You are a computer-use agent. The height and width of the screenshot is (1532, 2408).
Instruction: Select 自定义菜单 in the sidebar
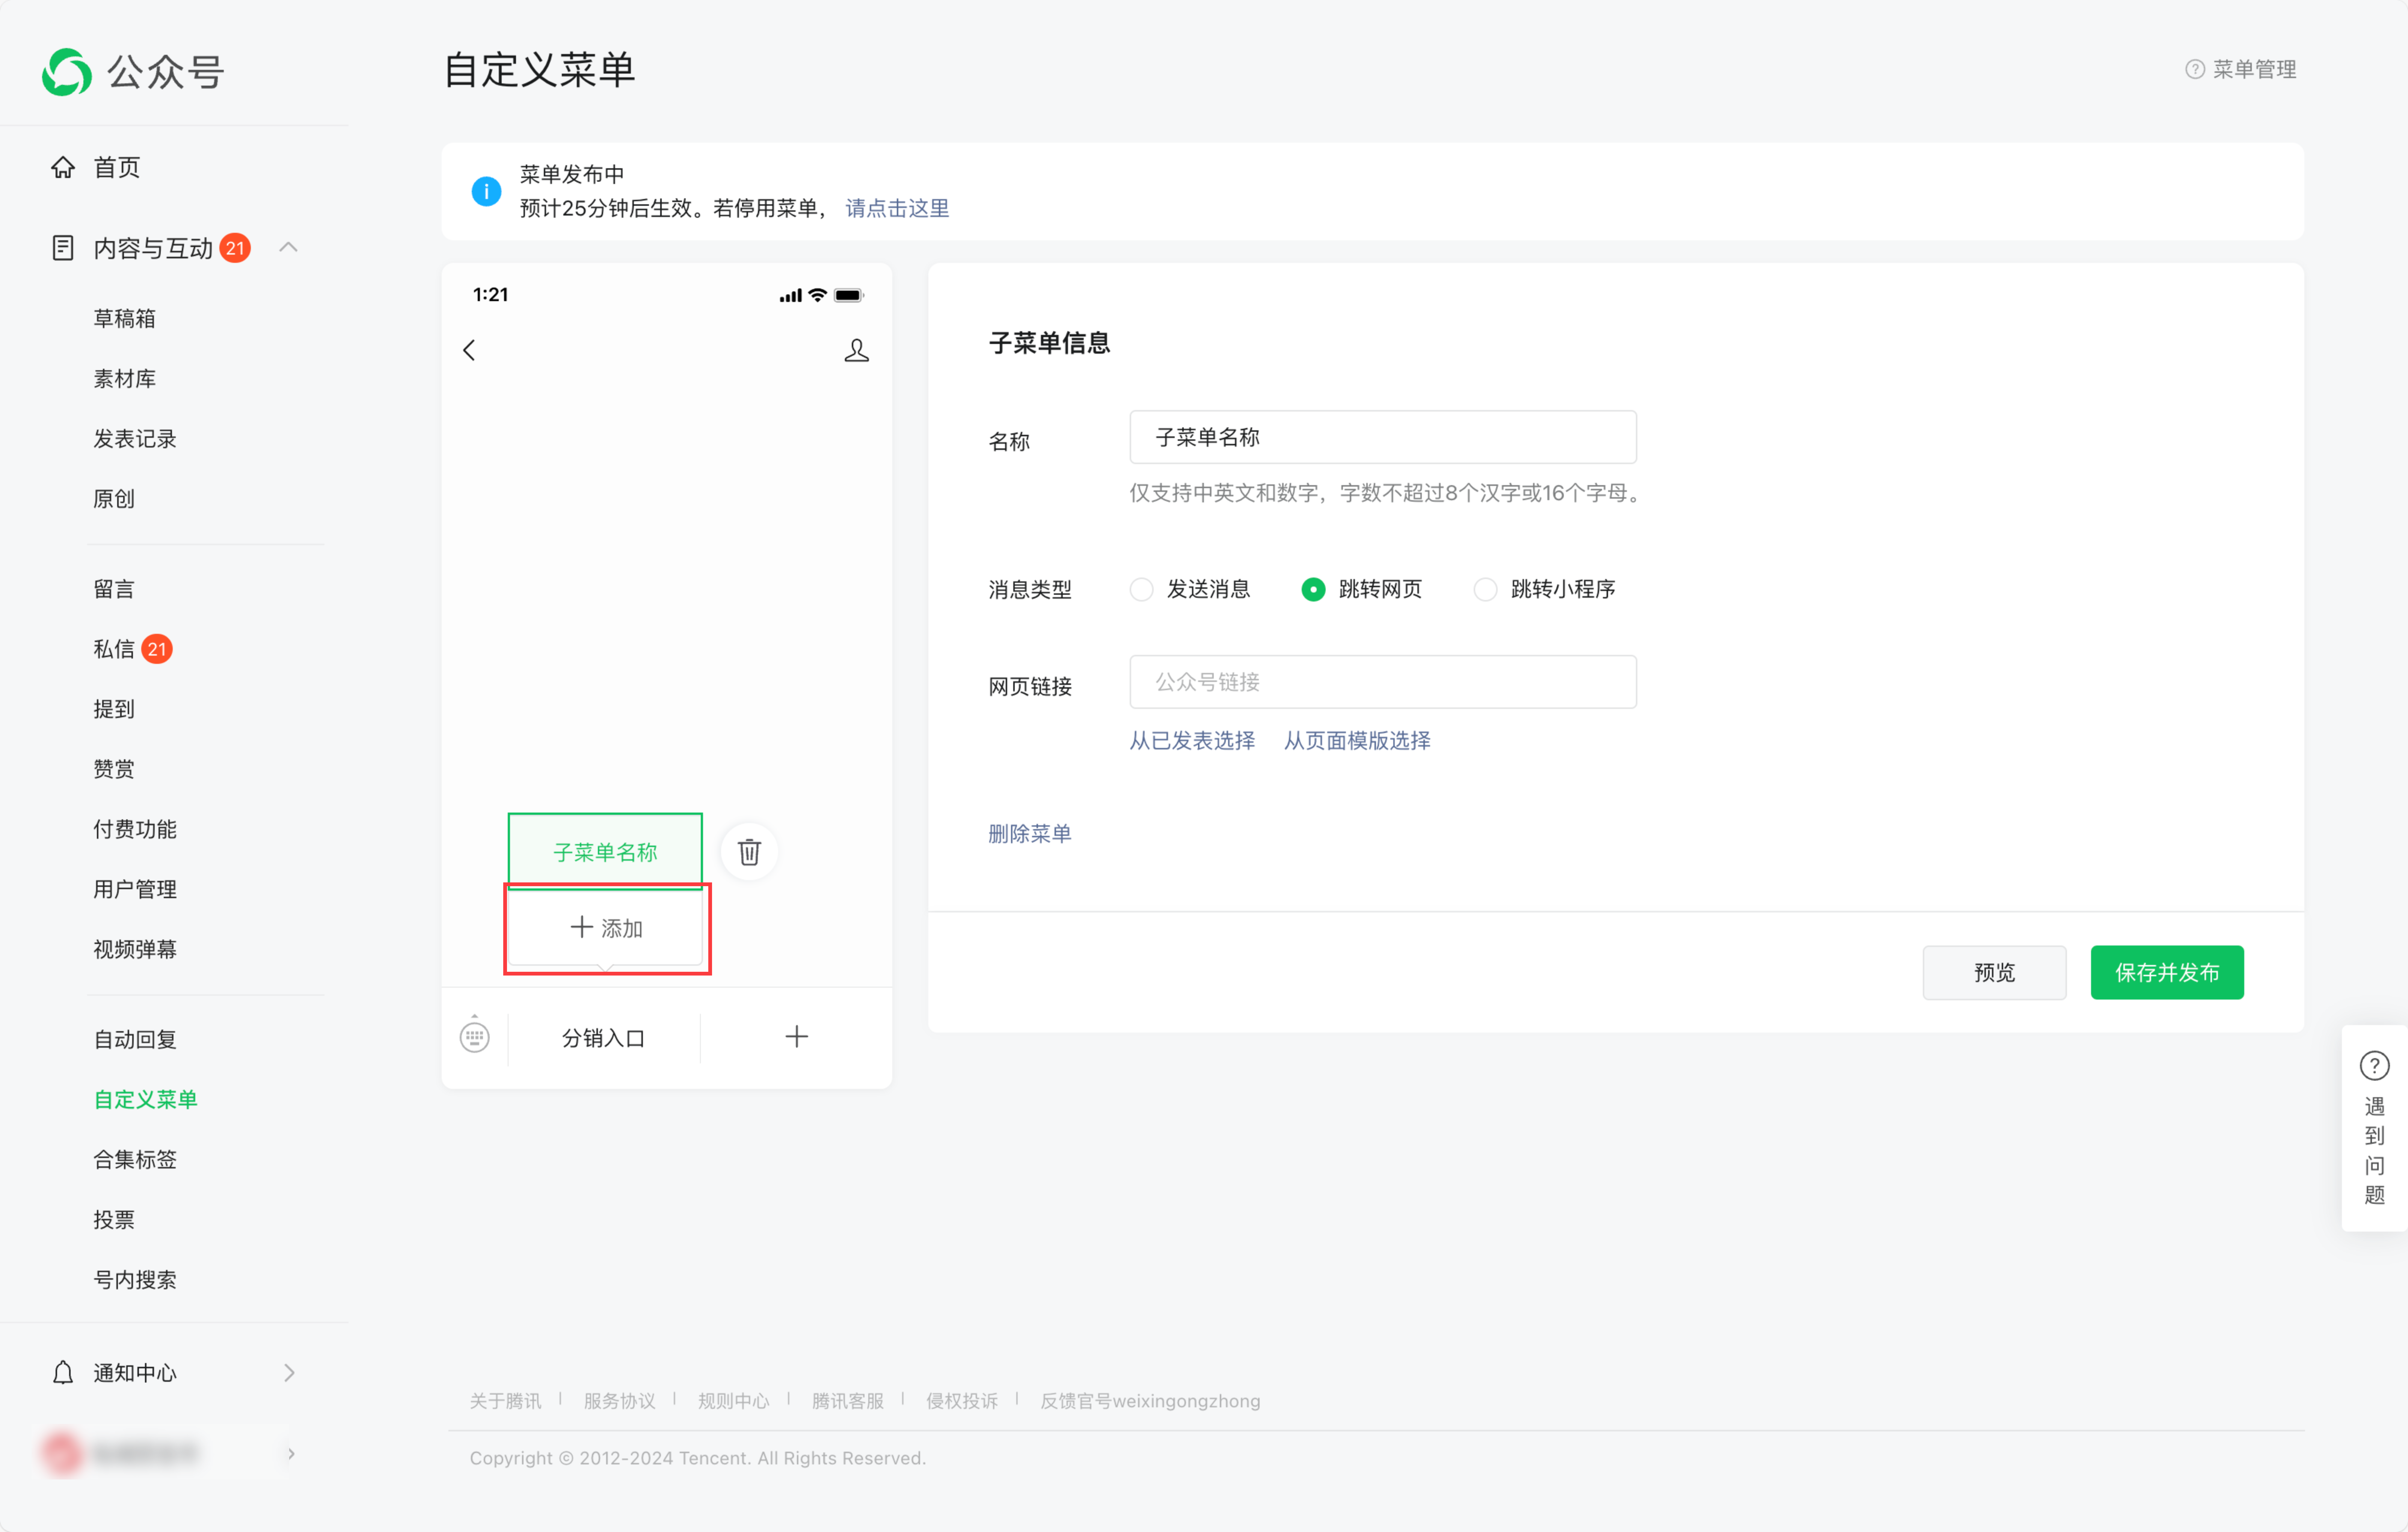[146, 1100]
